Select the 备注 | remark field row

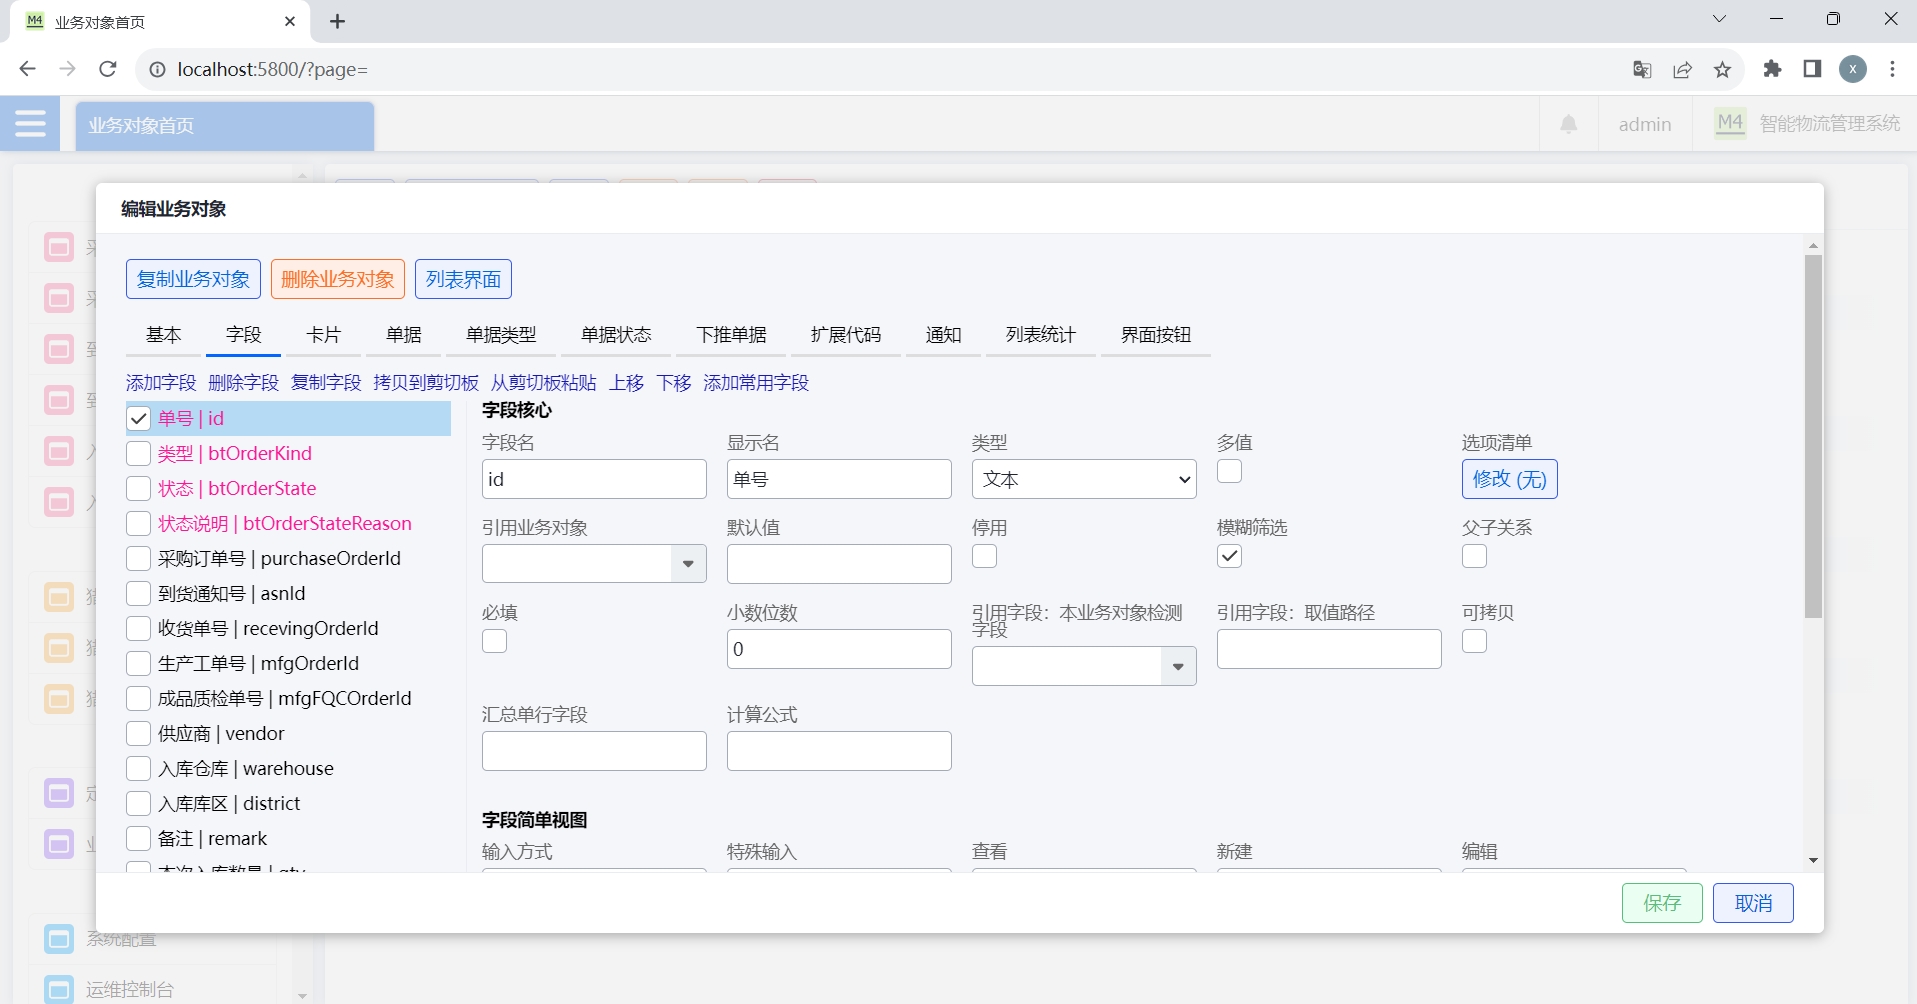pyautogui.click(x=289, y=839)
